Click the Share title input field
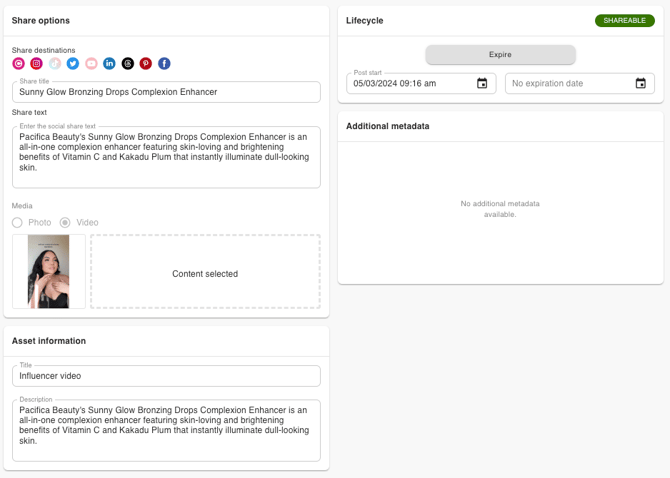This screenshot has height=478, width=670. 166,92
